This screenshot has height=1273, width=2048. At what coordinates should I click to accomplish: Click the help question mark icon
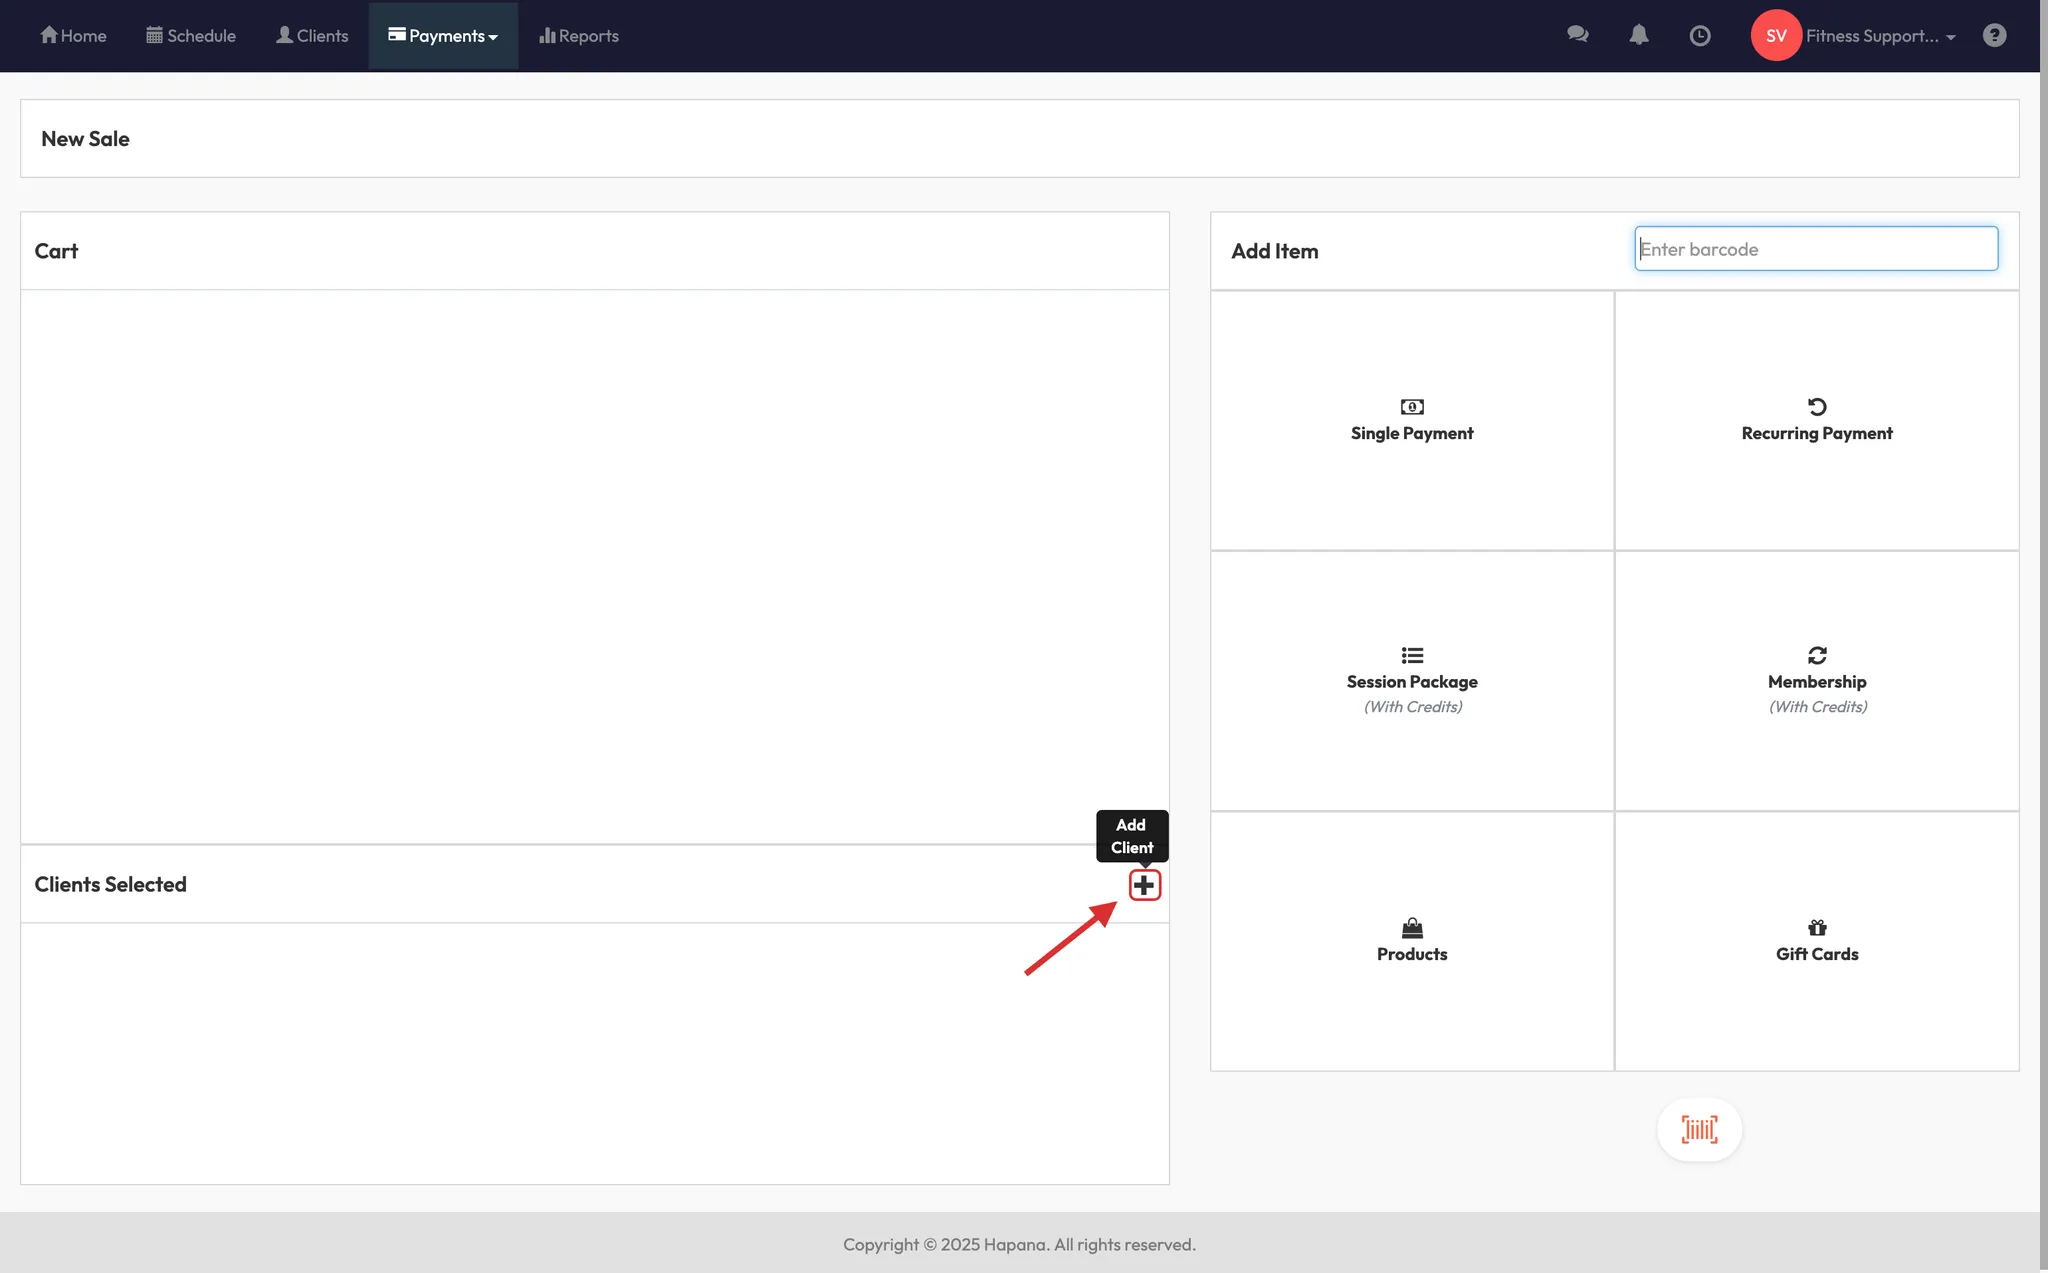click(1994, 36)
